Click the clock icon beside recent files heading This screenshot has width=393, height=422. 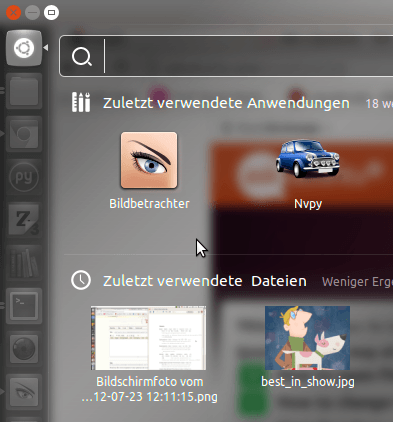[81, 280]
